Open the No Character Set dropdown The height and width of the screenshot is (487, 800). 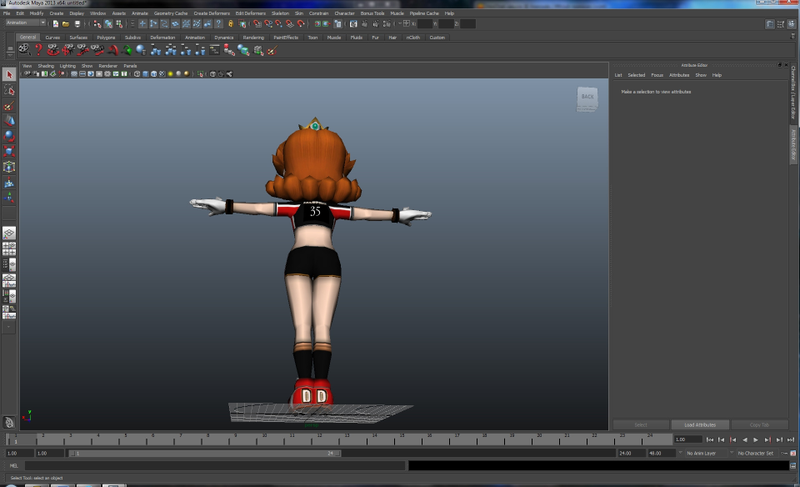click(x=759, y=453)
